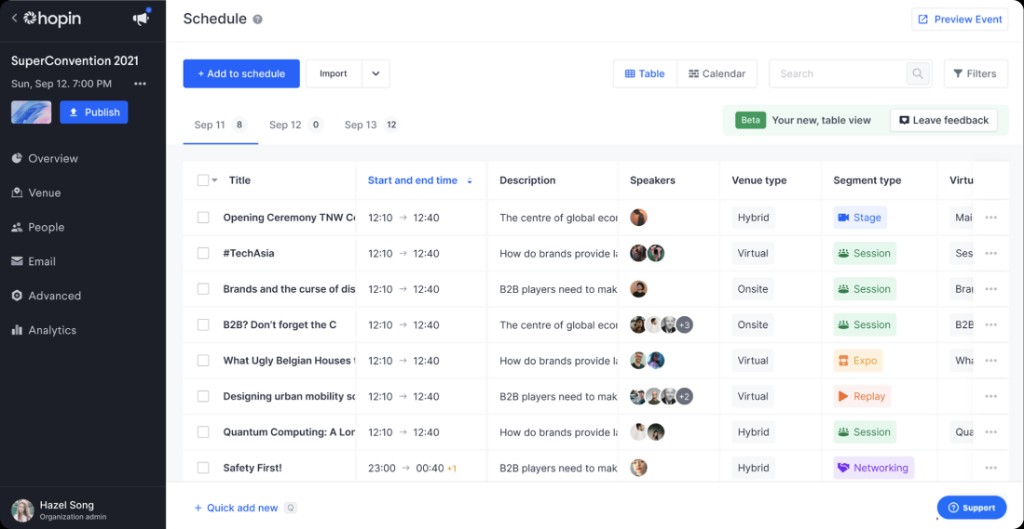Expand the Import dropdown arrow
This screenshot has height=529, width=1024.
pos(376,74)
